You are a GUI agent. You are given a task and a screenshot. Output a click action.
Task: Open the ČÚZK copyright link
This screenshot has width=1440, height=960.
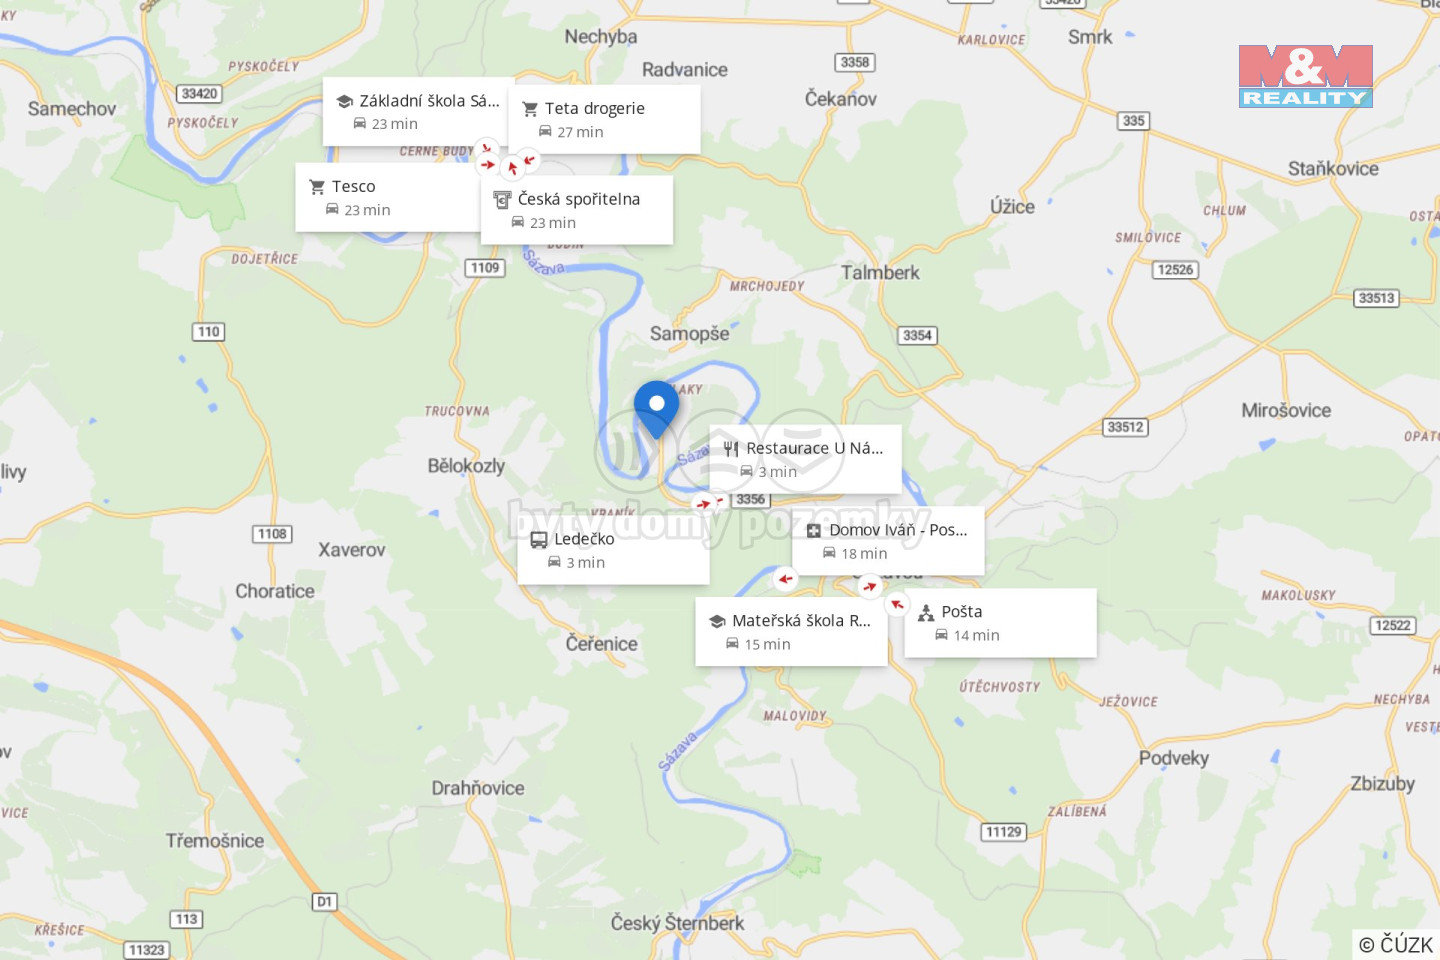tap(1396, 944)
